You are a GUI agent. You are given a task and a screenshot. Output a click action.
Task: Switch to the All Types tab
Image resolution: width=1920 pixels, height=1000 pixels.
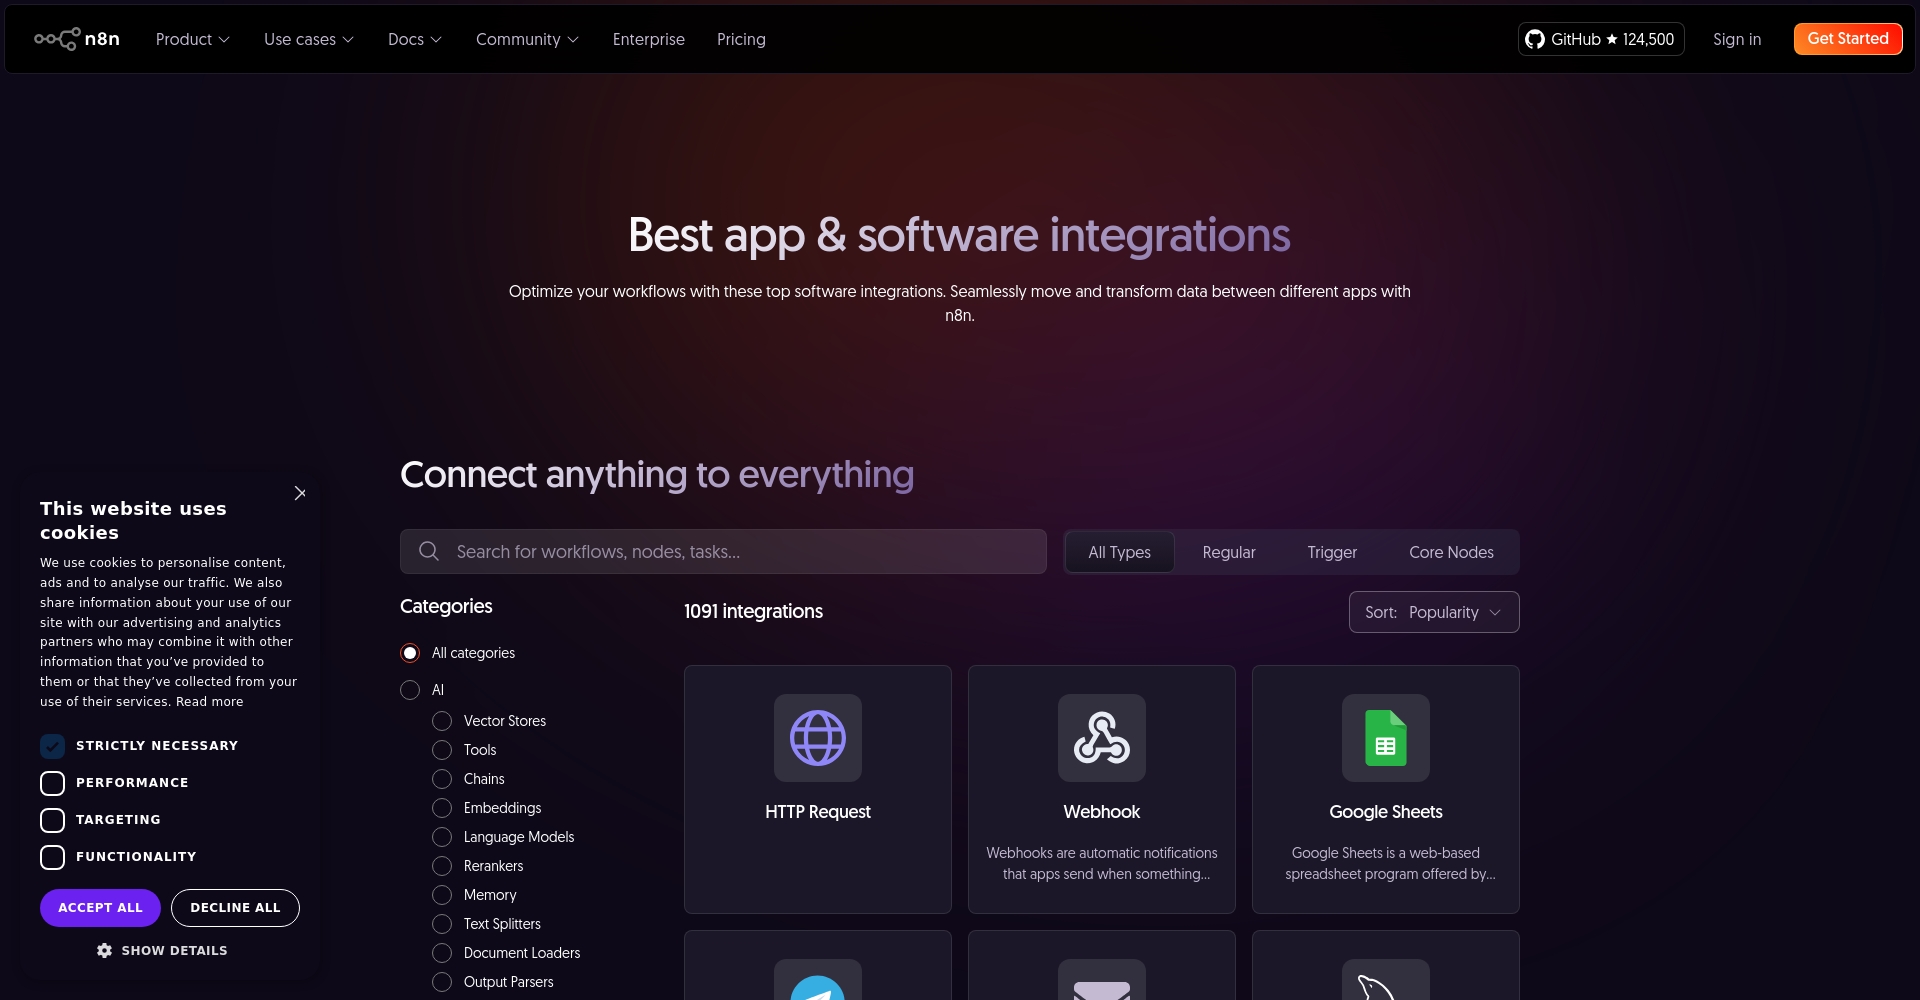pos(1119,552)
